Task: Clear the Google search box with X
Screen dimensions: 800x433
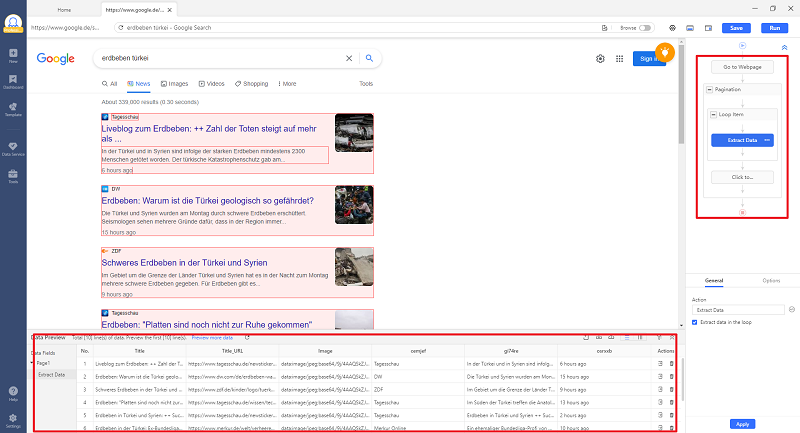Action: 349,58
